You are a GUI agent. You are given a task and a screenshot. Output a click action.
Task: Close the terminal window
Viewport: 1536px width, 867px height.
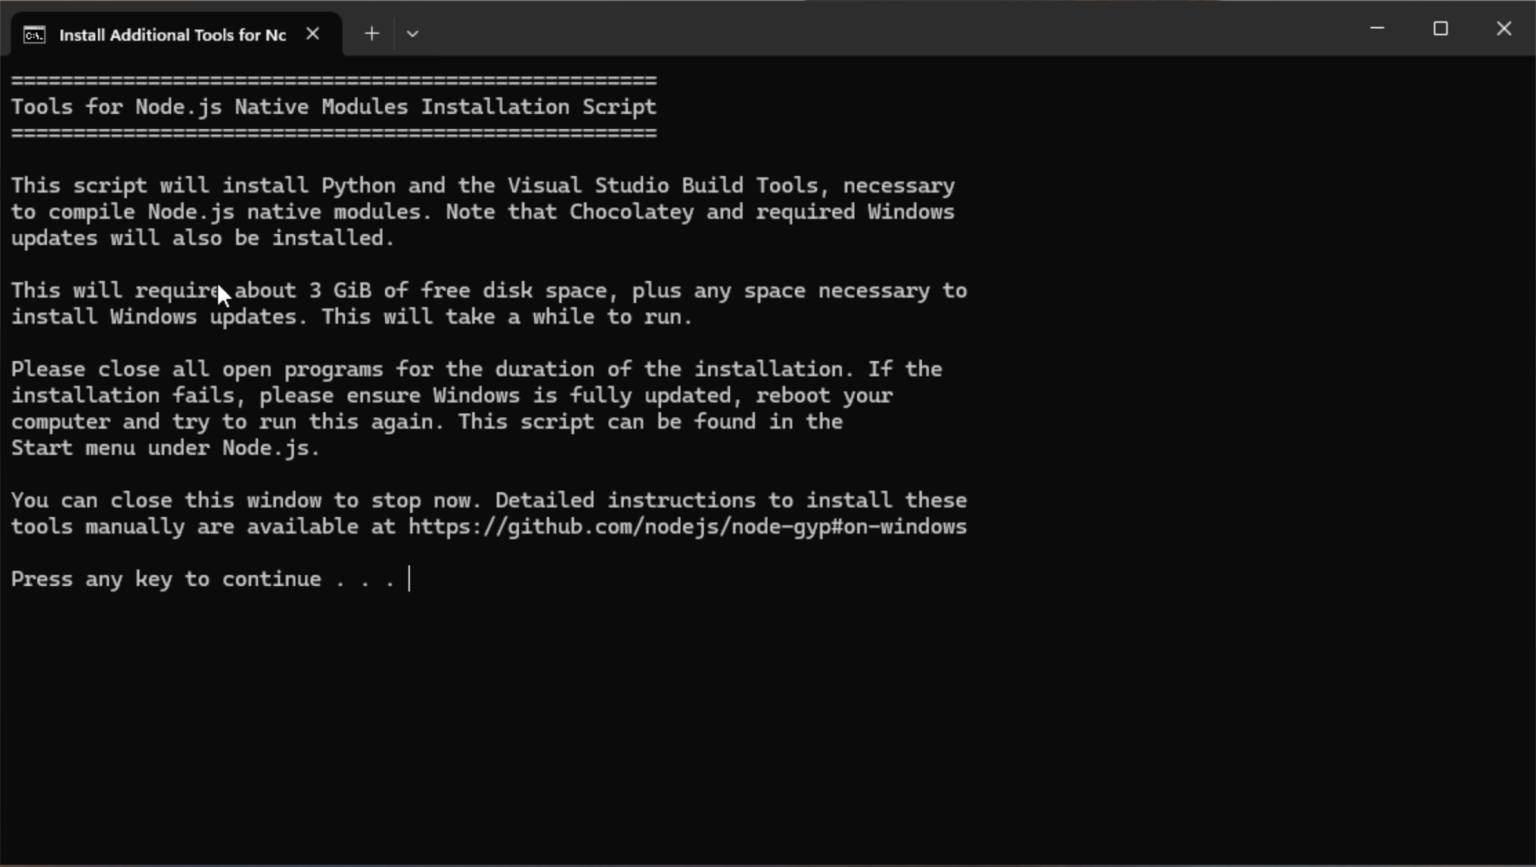[x=1504, y=28]
